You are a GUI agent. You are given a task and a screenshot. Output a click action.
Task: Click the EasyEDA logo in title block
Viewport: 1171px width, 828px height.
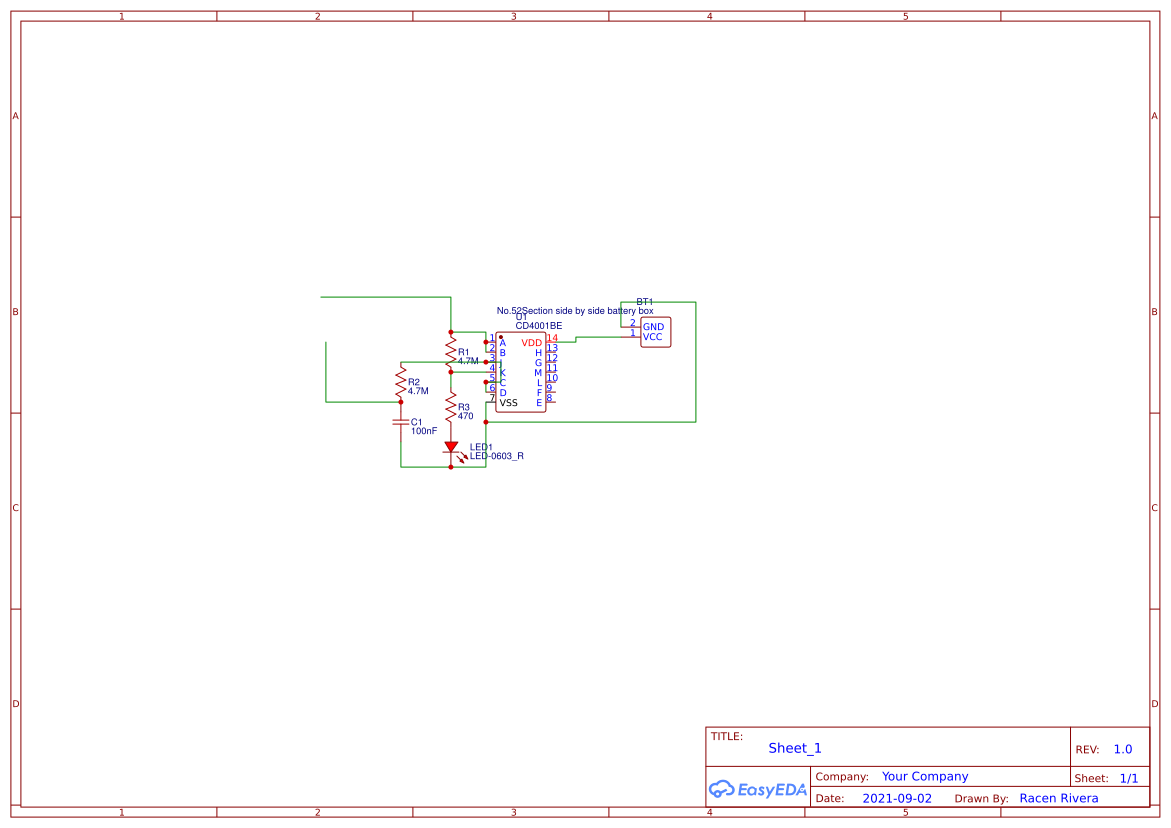coord(757,789)
